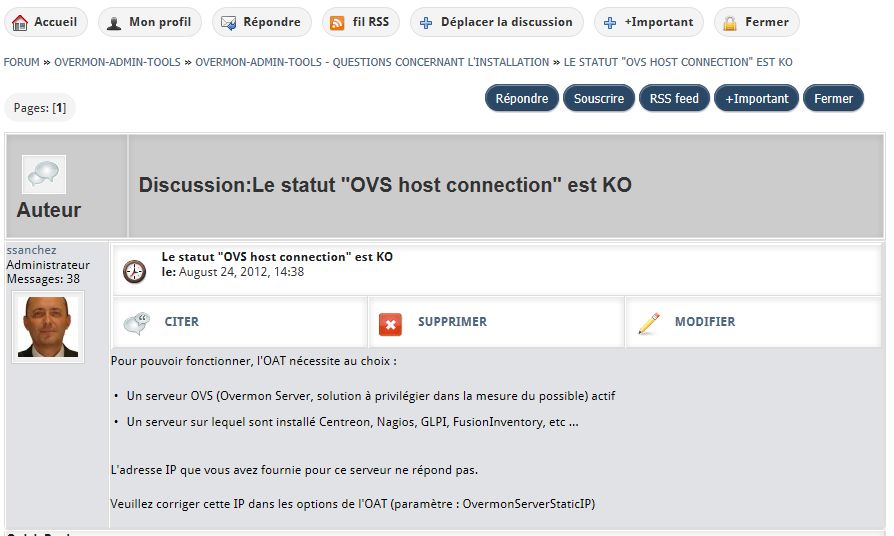
Task: Click the plus icon beside +Important
Action: (x=610, y=22)
